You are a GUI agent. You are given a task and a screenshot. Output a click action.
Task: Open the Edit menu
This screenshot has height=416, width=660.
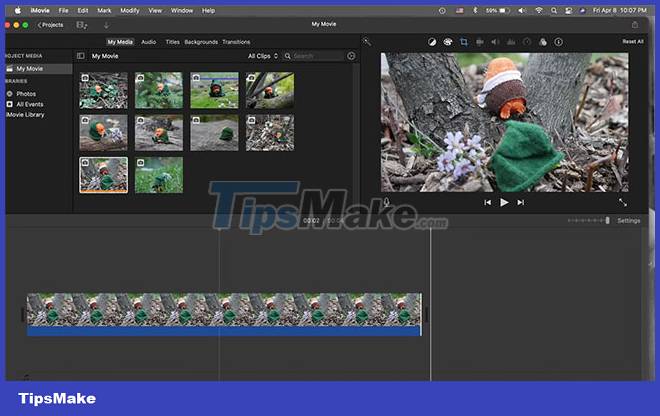click(83, 11)
